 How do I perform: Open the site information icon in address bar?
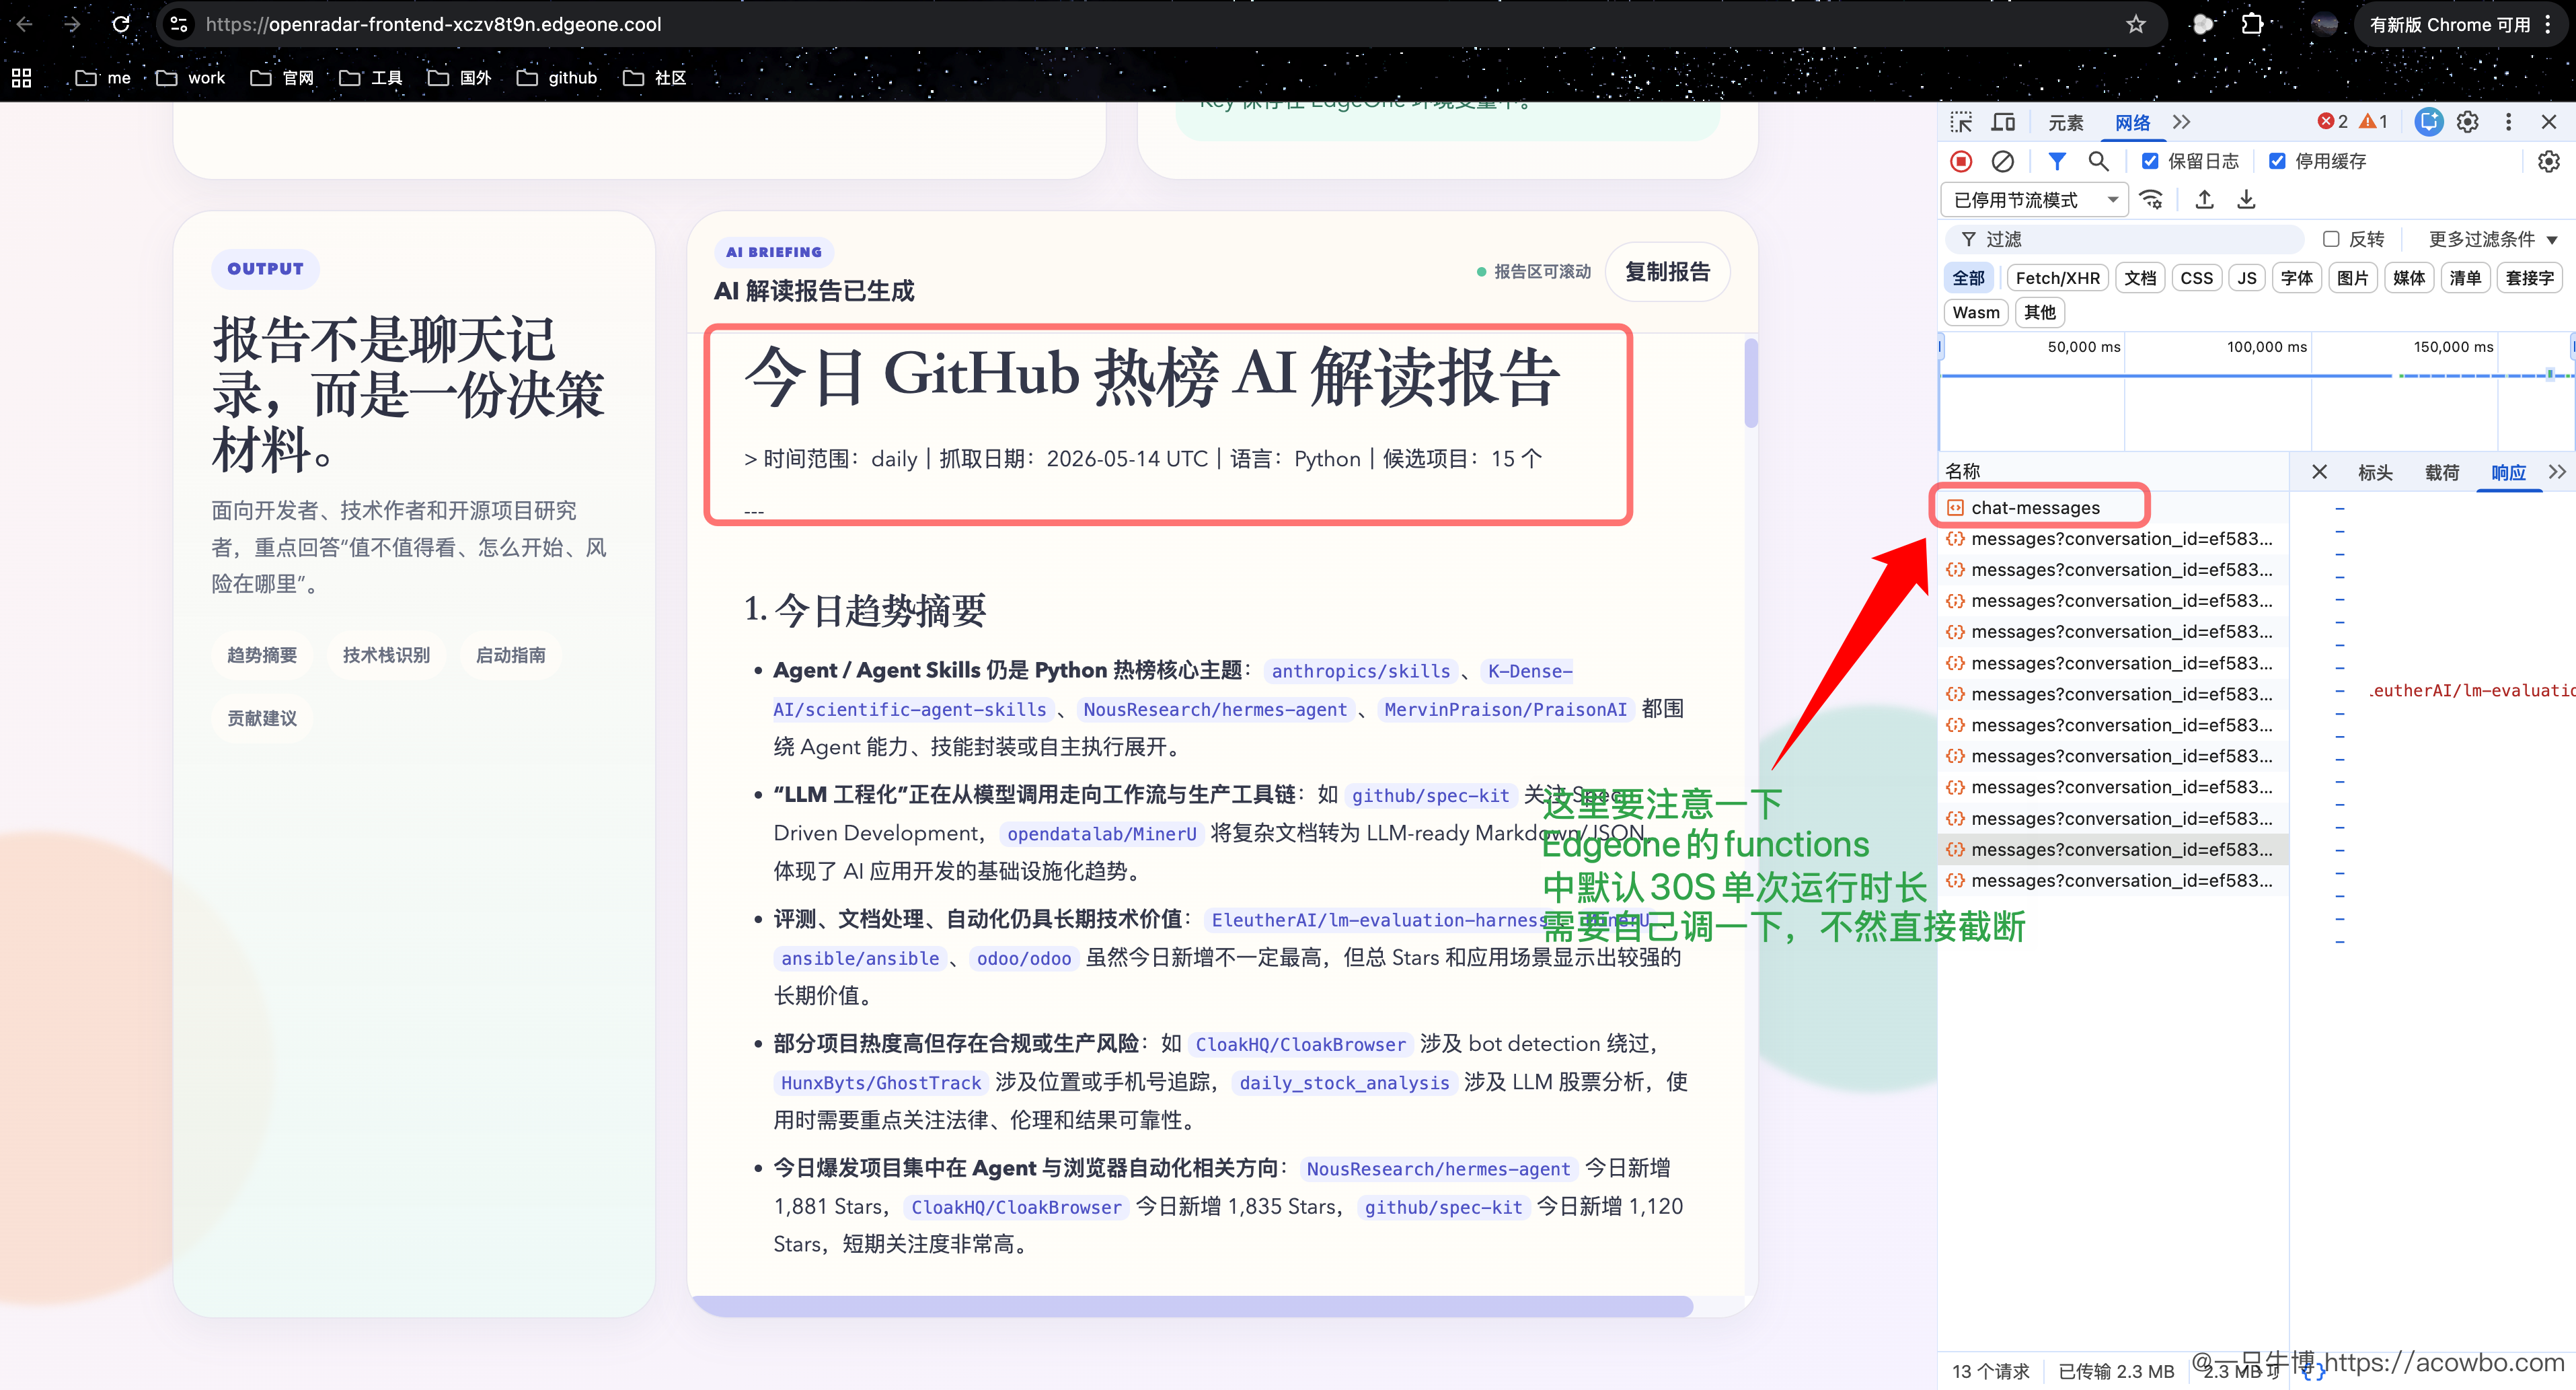(179, 24)
